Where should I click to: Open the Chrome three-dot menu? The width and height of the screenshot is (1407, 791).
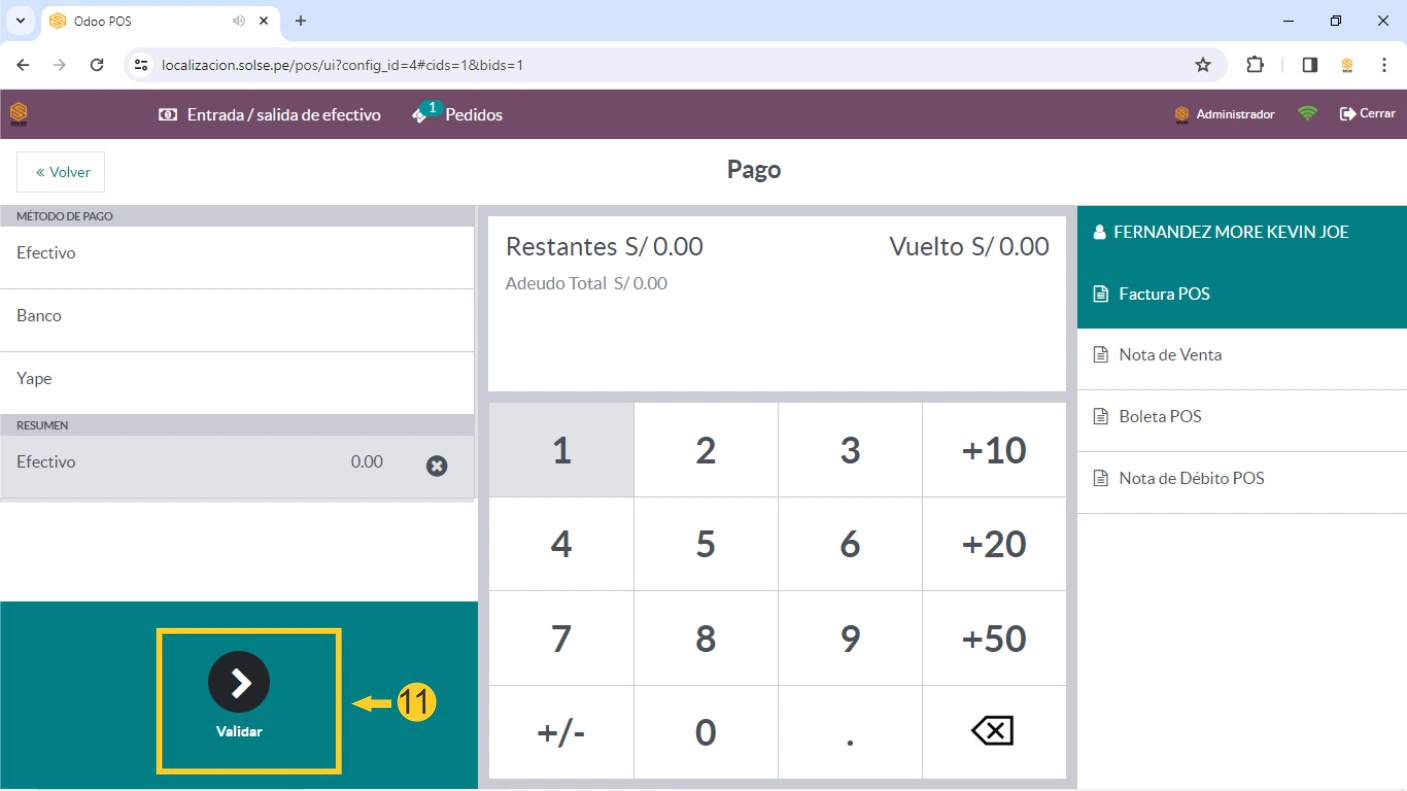(x=1384, y=65)
